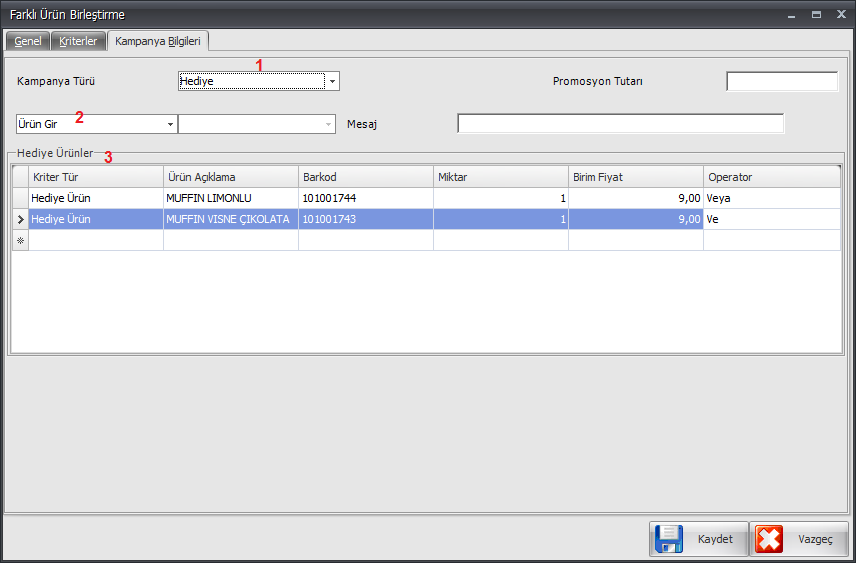Open the Kriterler tab

click(x=78, y=41)
